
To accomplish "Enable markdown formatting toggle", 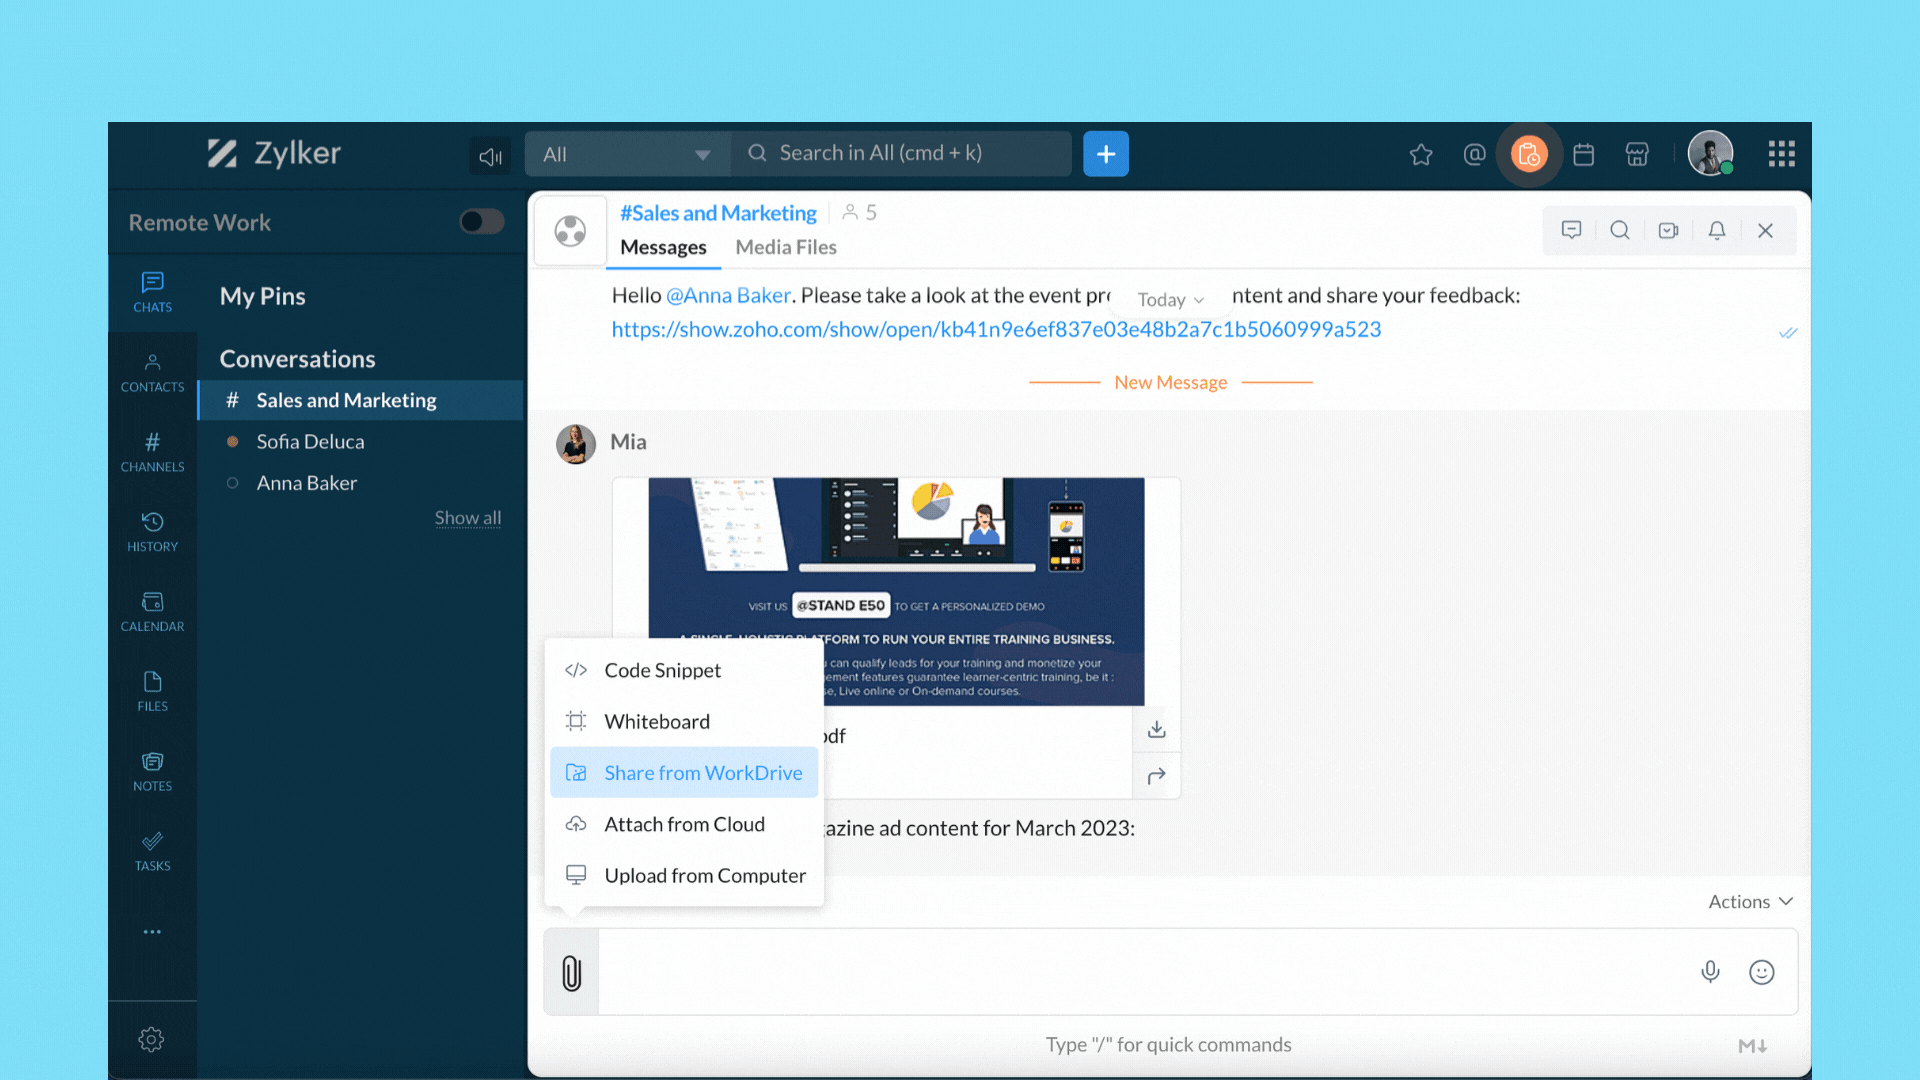I will coord(1754,1043).
